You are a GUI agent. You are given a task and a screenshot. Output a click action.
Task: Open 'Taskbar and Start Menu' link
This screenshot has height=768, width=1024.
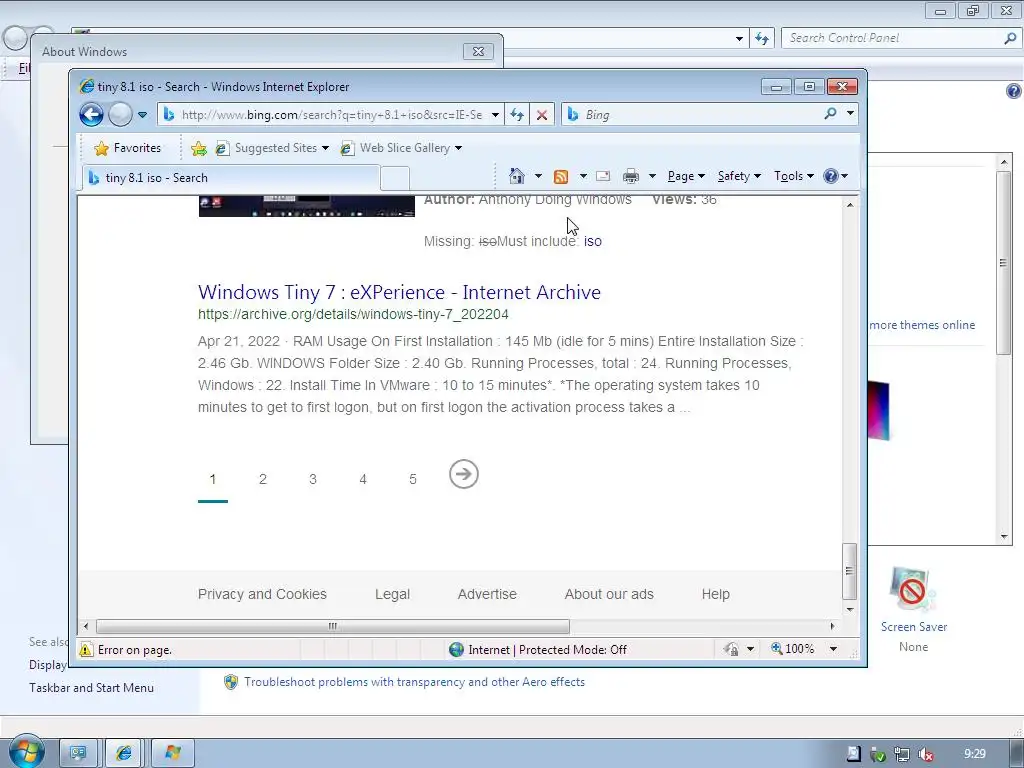(x=91, y=688)
